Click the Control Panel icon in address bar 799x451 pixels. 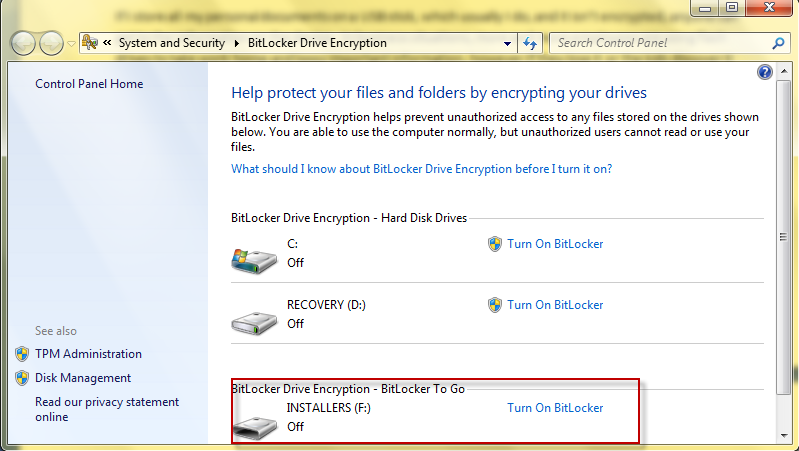point(90,43)
